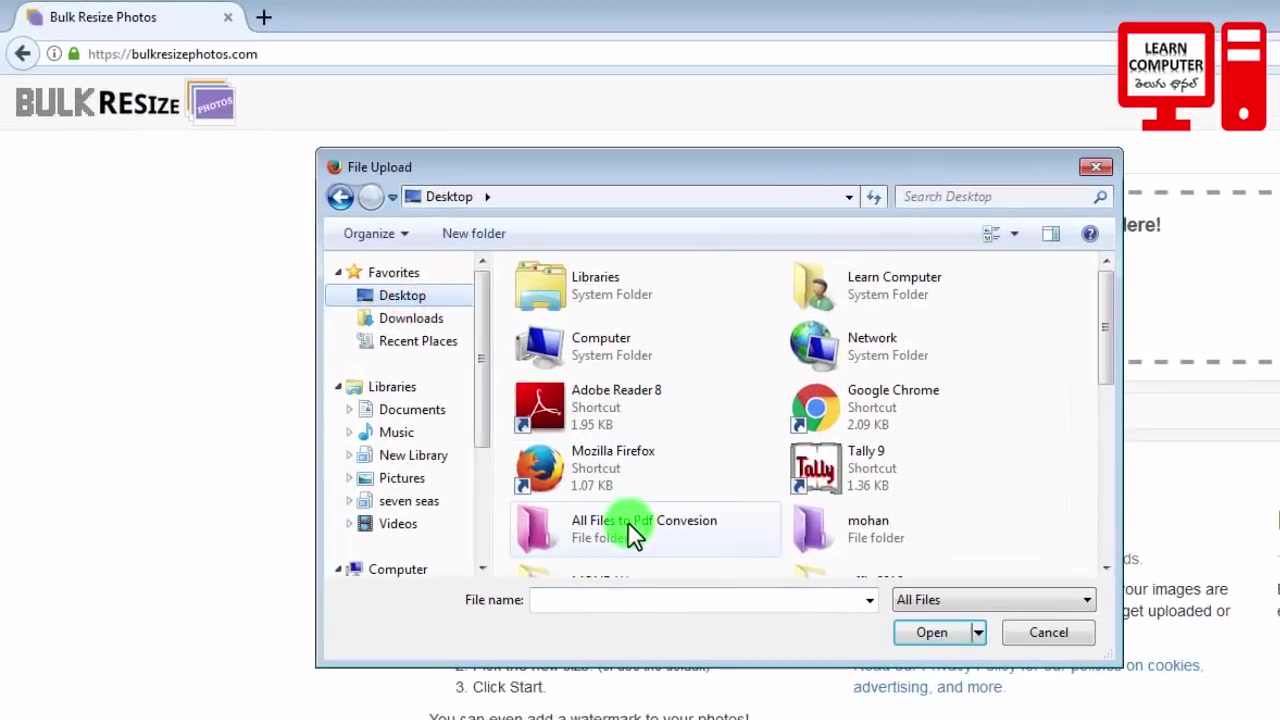The height and width of the screenshot is (720, 1280).
Task: Select the Adobe Reader 8 shortcut icon
Action: pos(540,407)
